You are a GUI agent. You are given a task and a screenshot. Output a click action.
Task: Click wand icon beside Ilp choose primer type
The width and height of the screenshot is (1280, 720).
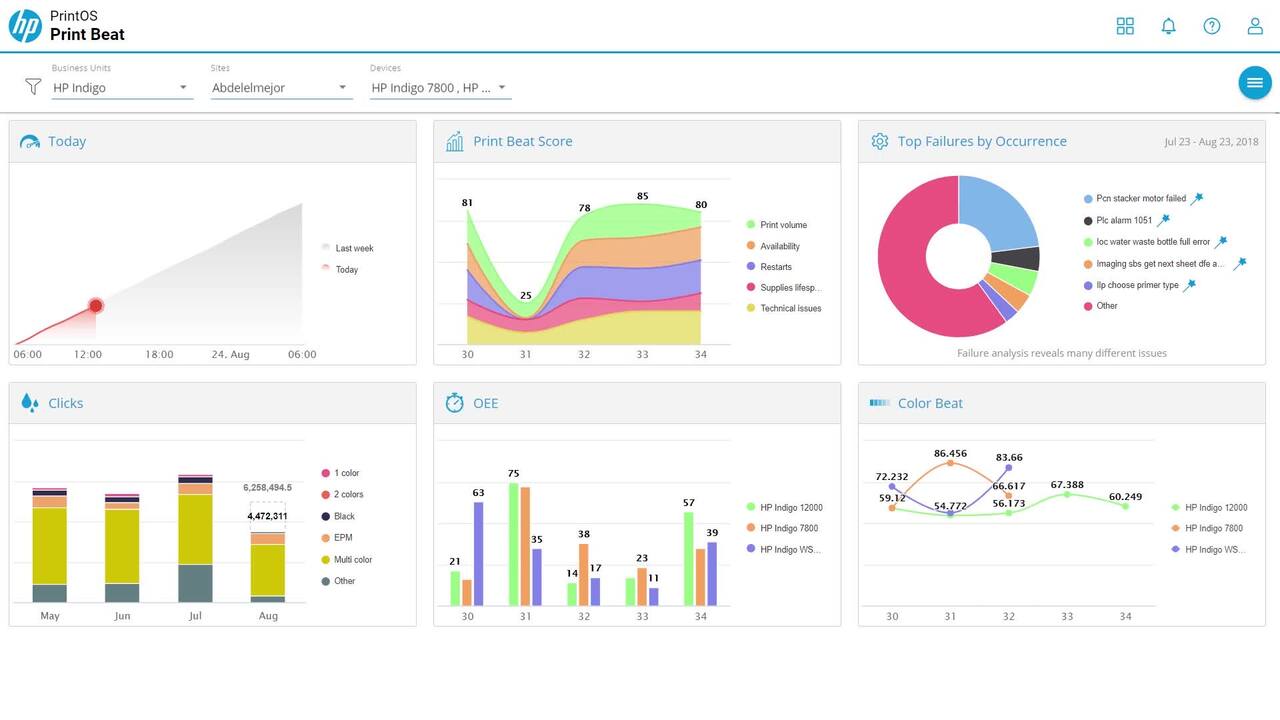click(x=1189, y=285)
